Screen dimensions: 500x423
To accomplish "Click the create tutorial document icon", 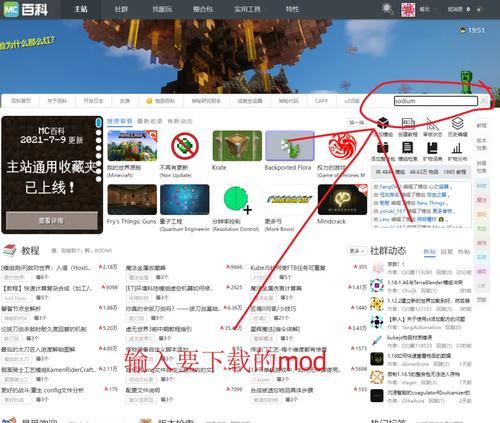I will pyautogui.click(x=408, y=123).
